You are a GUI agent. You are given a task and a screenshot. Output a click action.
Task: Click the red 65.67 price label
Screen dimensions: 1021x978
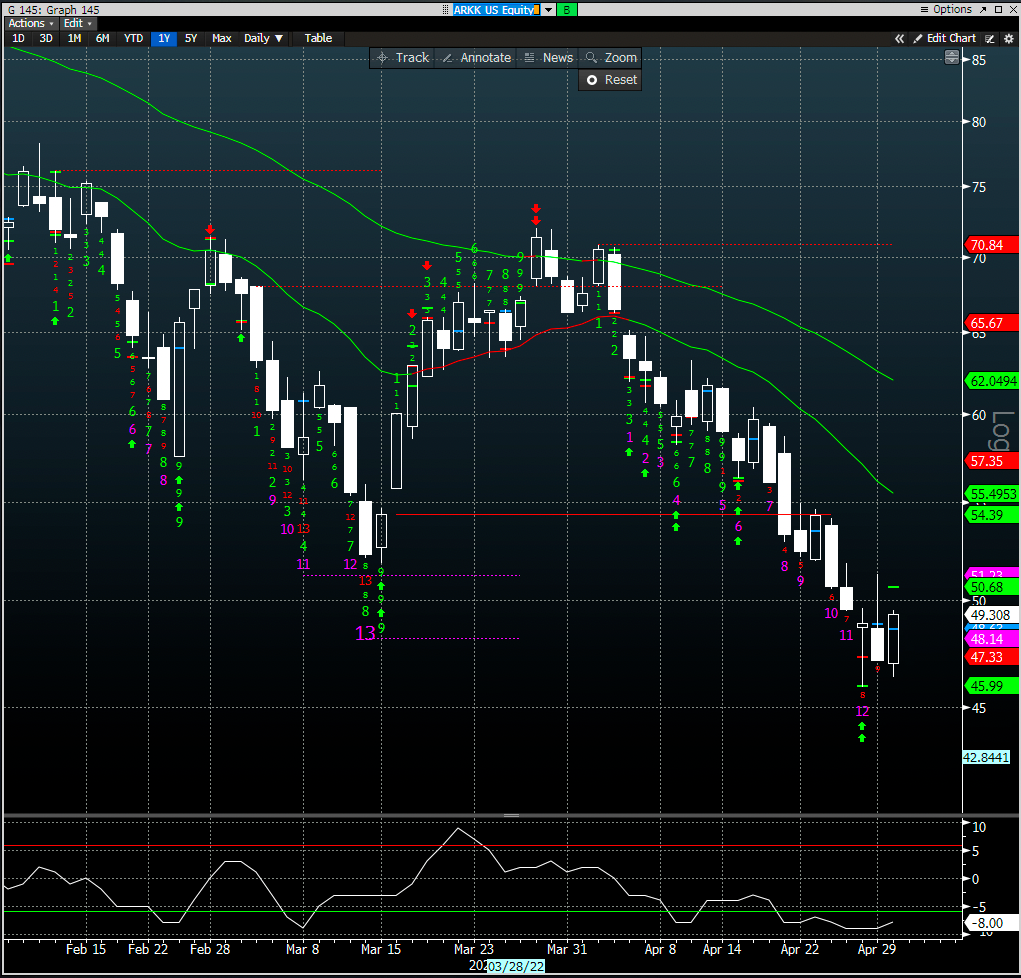point(990,323)
